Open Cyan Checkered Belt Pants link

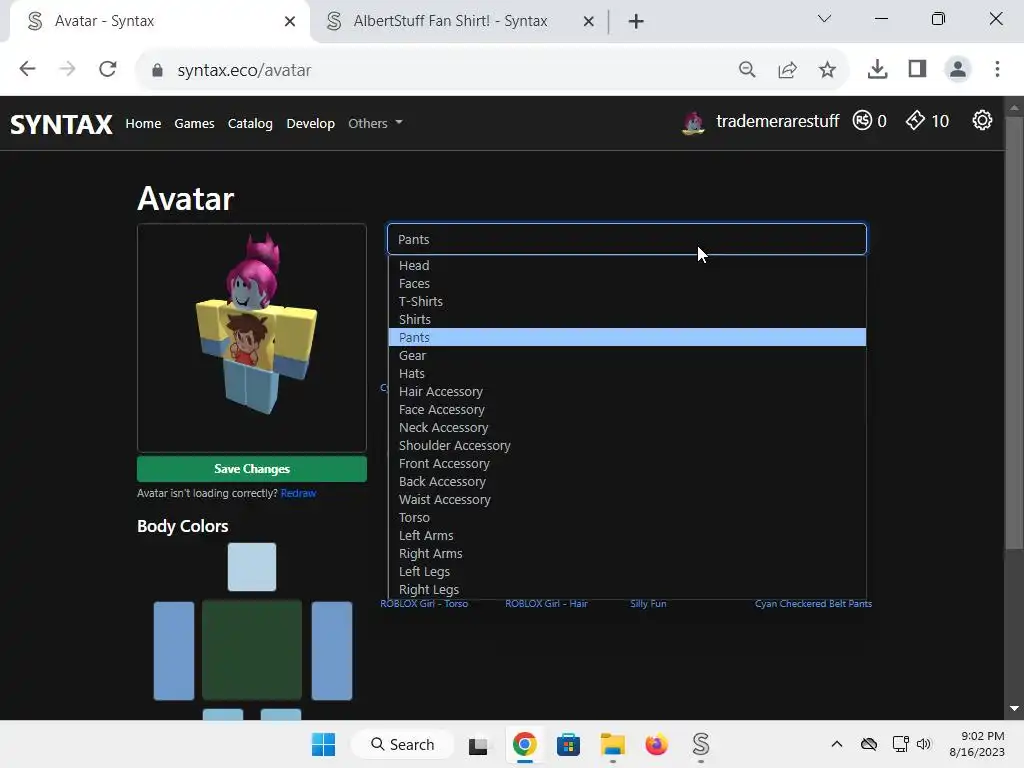(x=813, y=603)
